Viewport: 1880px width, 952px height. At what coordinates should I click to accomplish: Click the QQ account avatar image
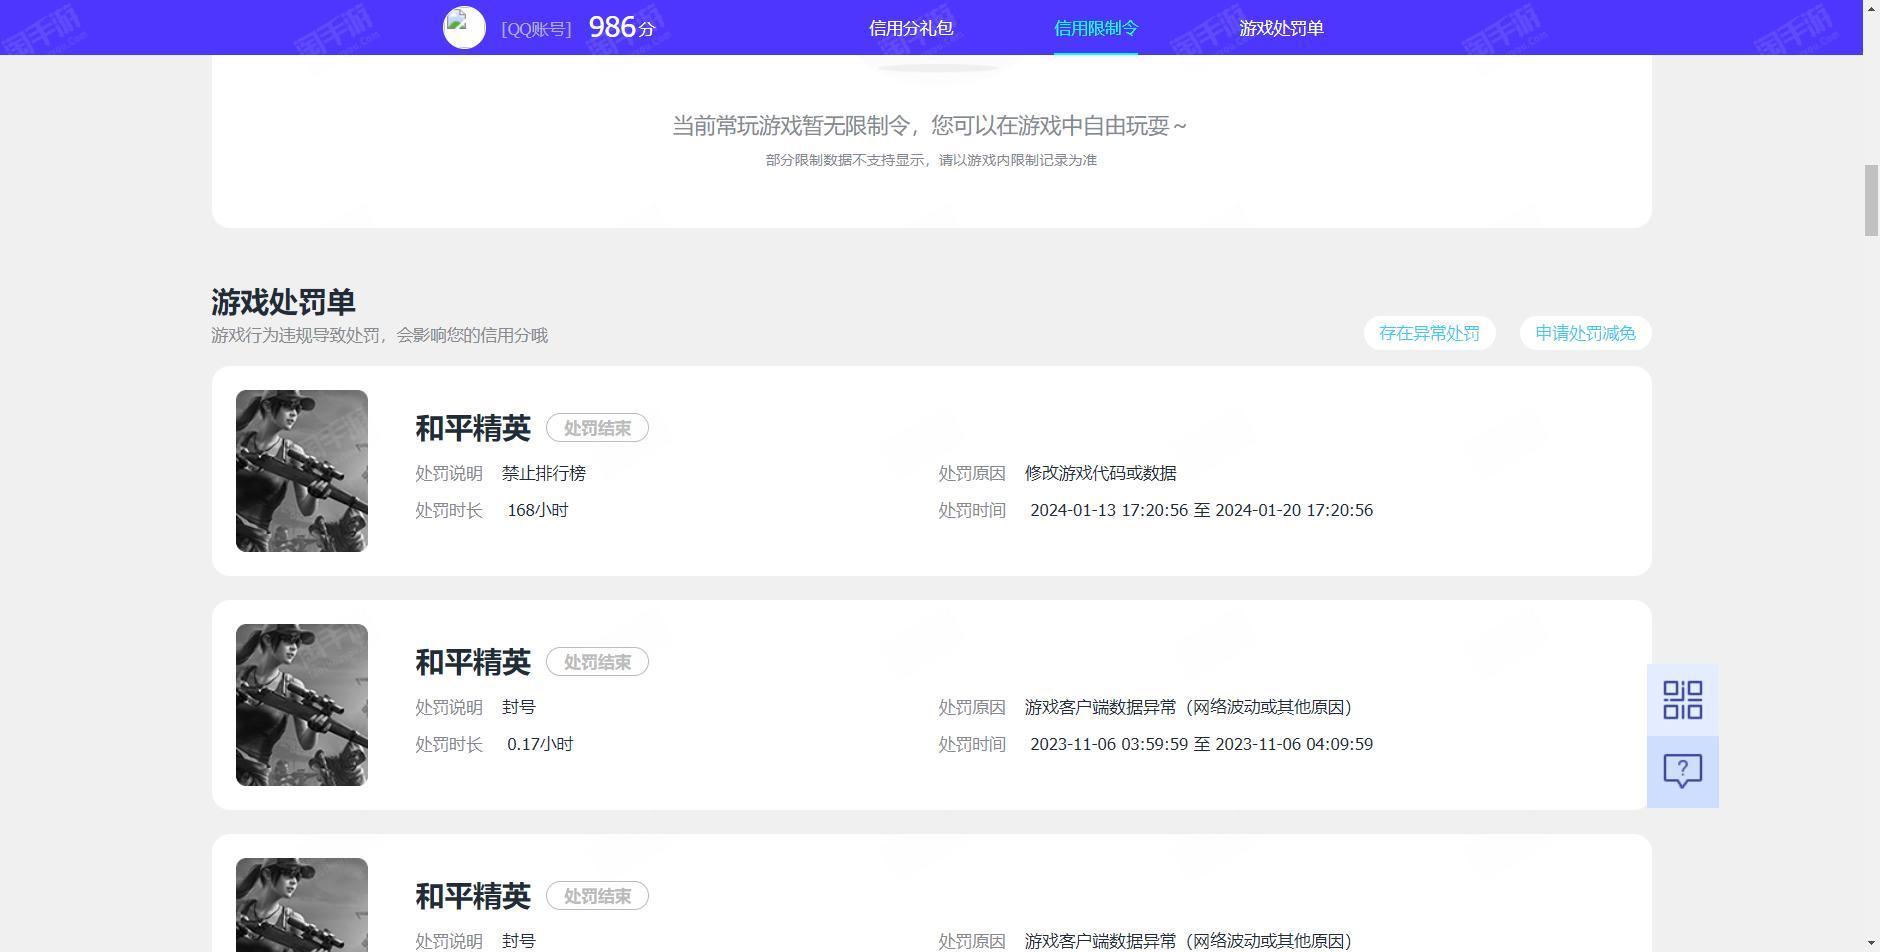pos(464,28)
